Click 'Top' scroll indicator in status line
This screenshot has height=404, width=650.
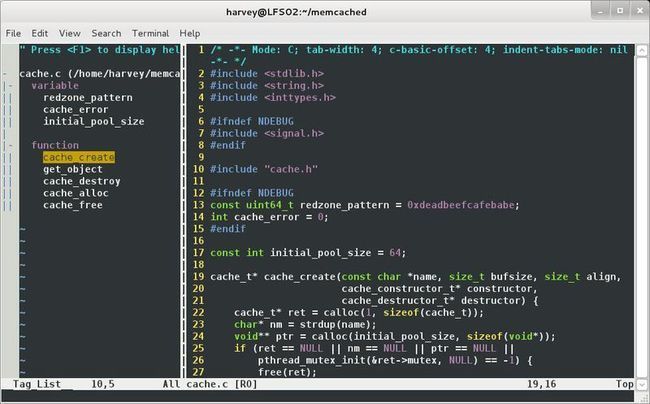click(x=624, y=384)
